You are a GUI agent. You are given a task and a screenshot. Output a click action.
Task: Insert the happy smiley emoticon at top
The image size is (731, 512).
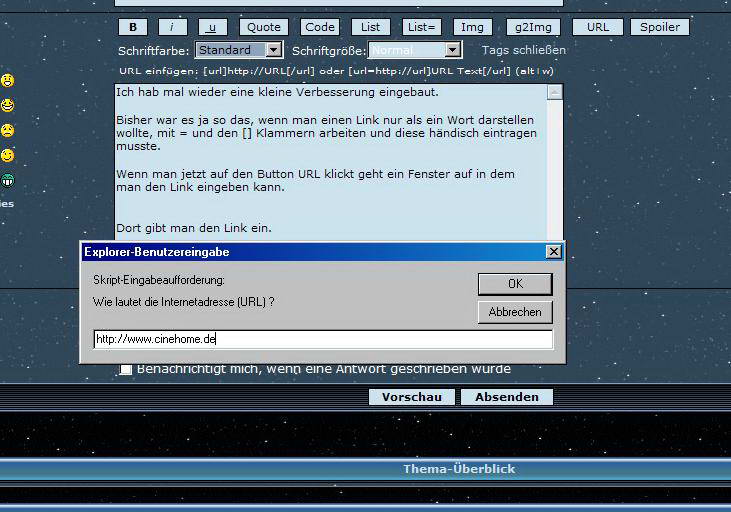click(7, 80)
